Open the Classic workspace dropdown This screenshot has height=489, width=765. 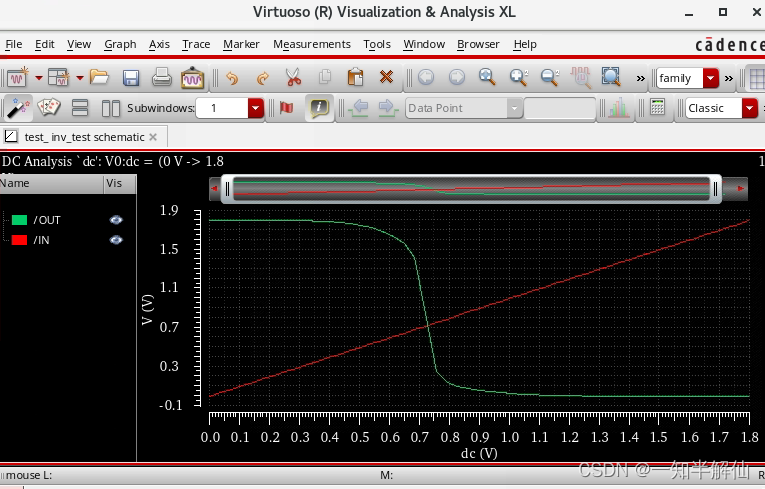(750, 108)
